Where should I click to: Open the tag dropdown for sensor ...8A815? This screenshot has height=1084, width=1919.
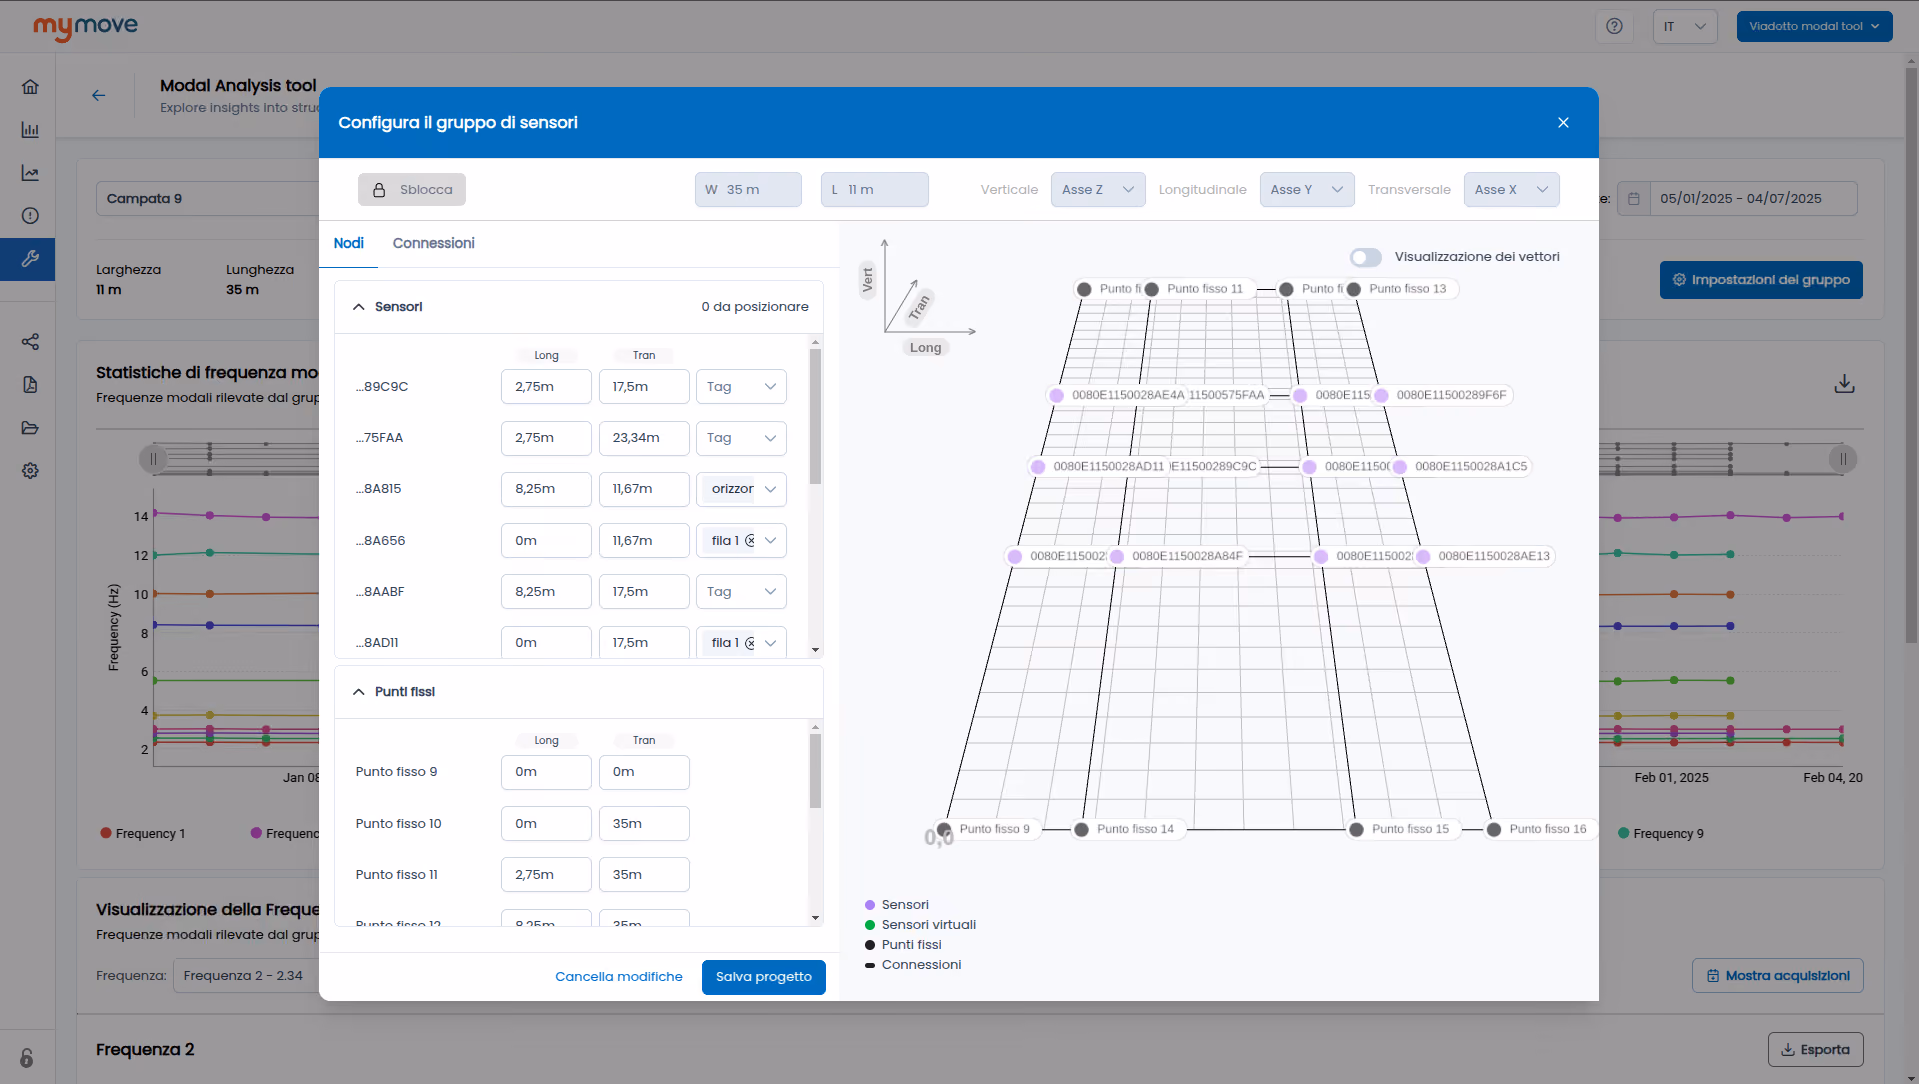[741, 489]
